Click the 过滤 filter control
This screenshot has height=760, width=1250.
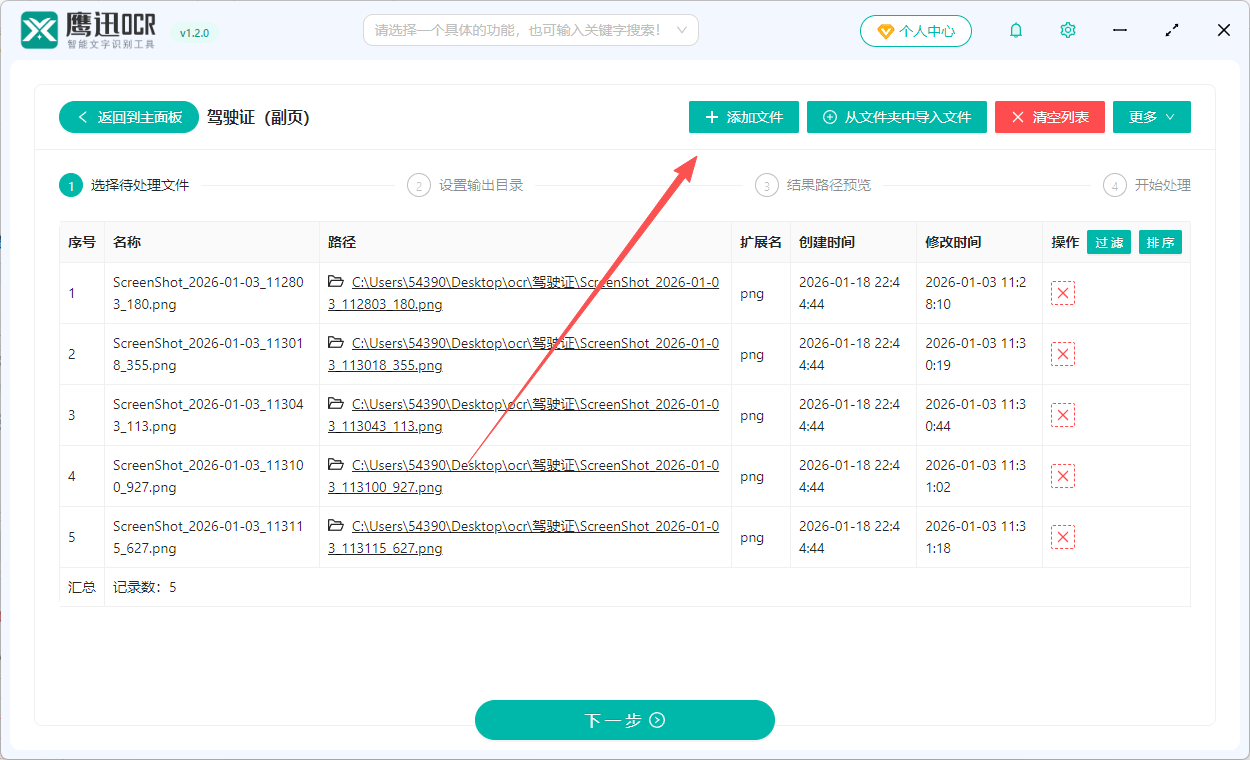[x=1108, y=242]
